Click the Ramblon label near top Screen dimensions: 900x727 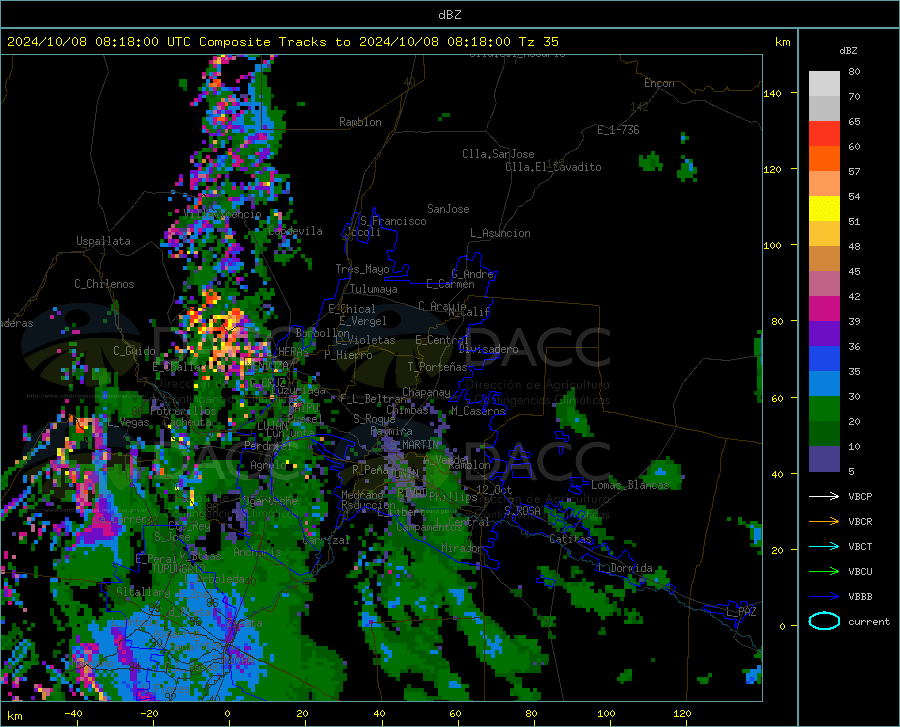click(x=360, y=122)
